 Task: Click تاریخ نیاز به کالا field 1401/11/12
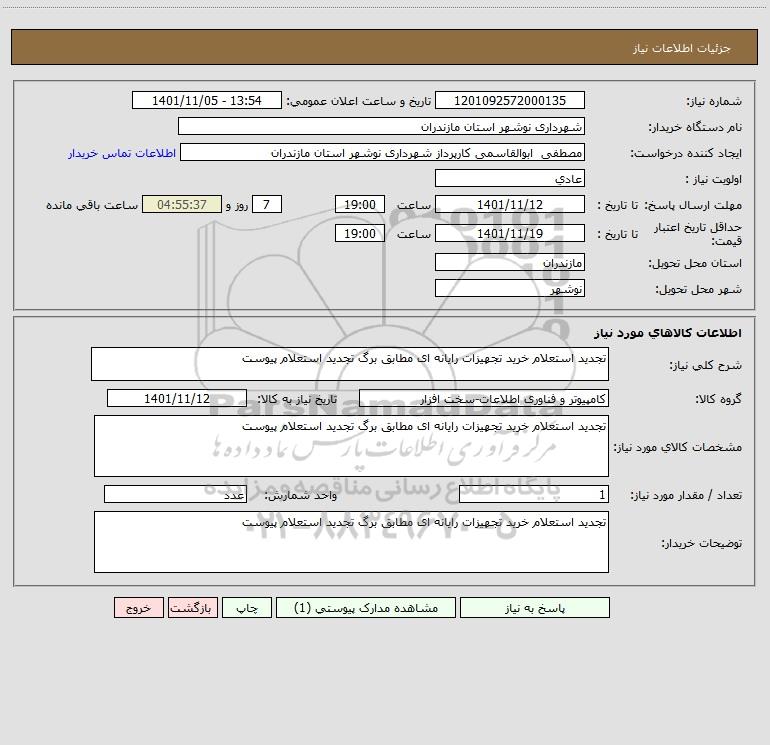(x=177, y=398)
